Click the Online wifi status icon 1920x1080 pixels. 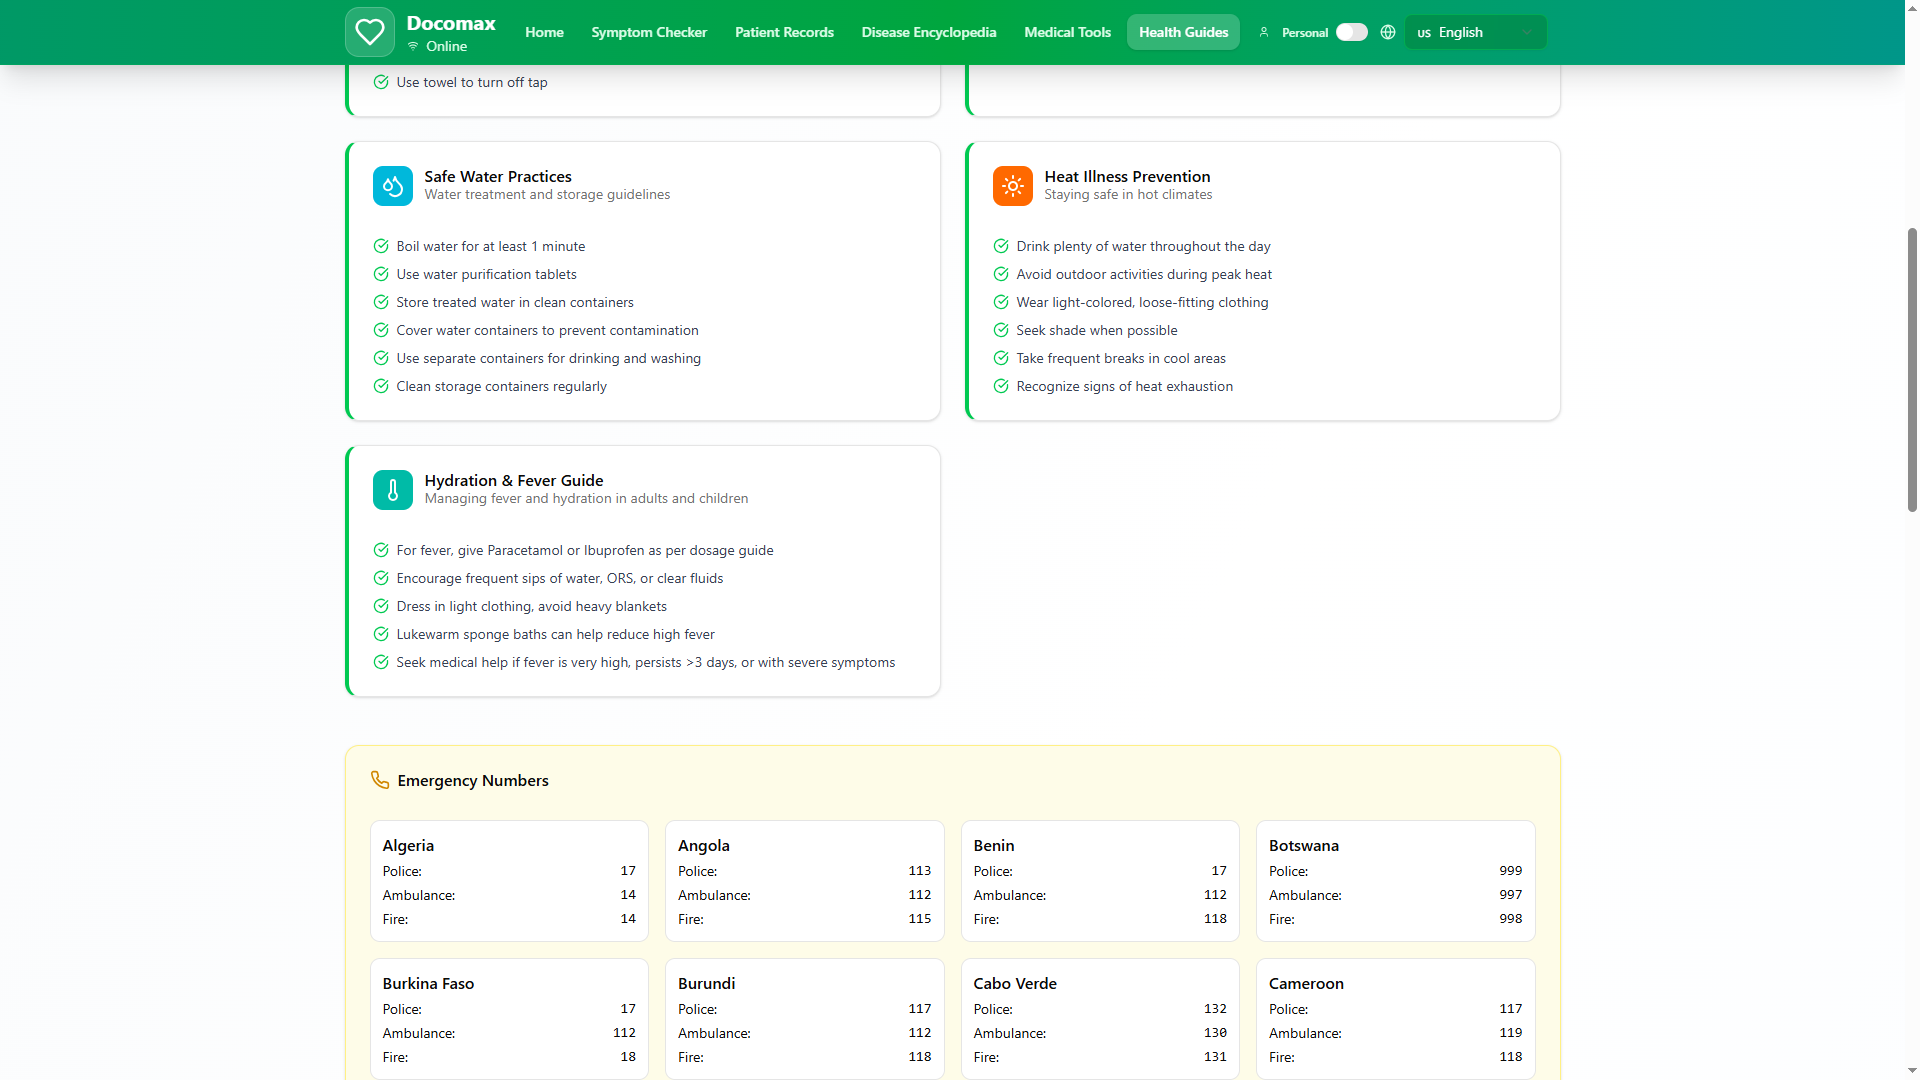coord(413,46)
